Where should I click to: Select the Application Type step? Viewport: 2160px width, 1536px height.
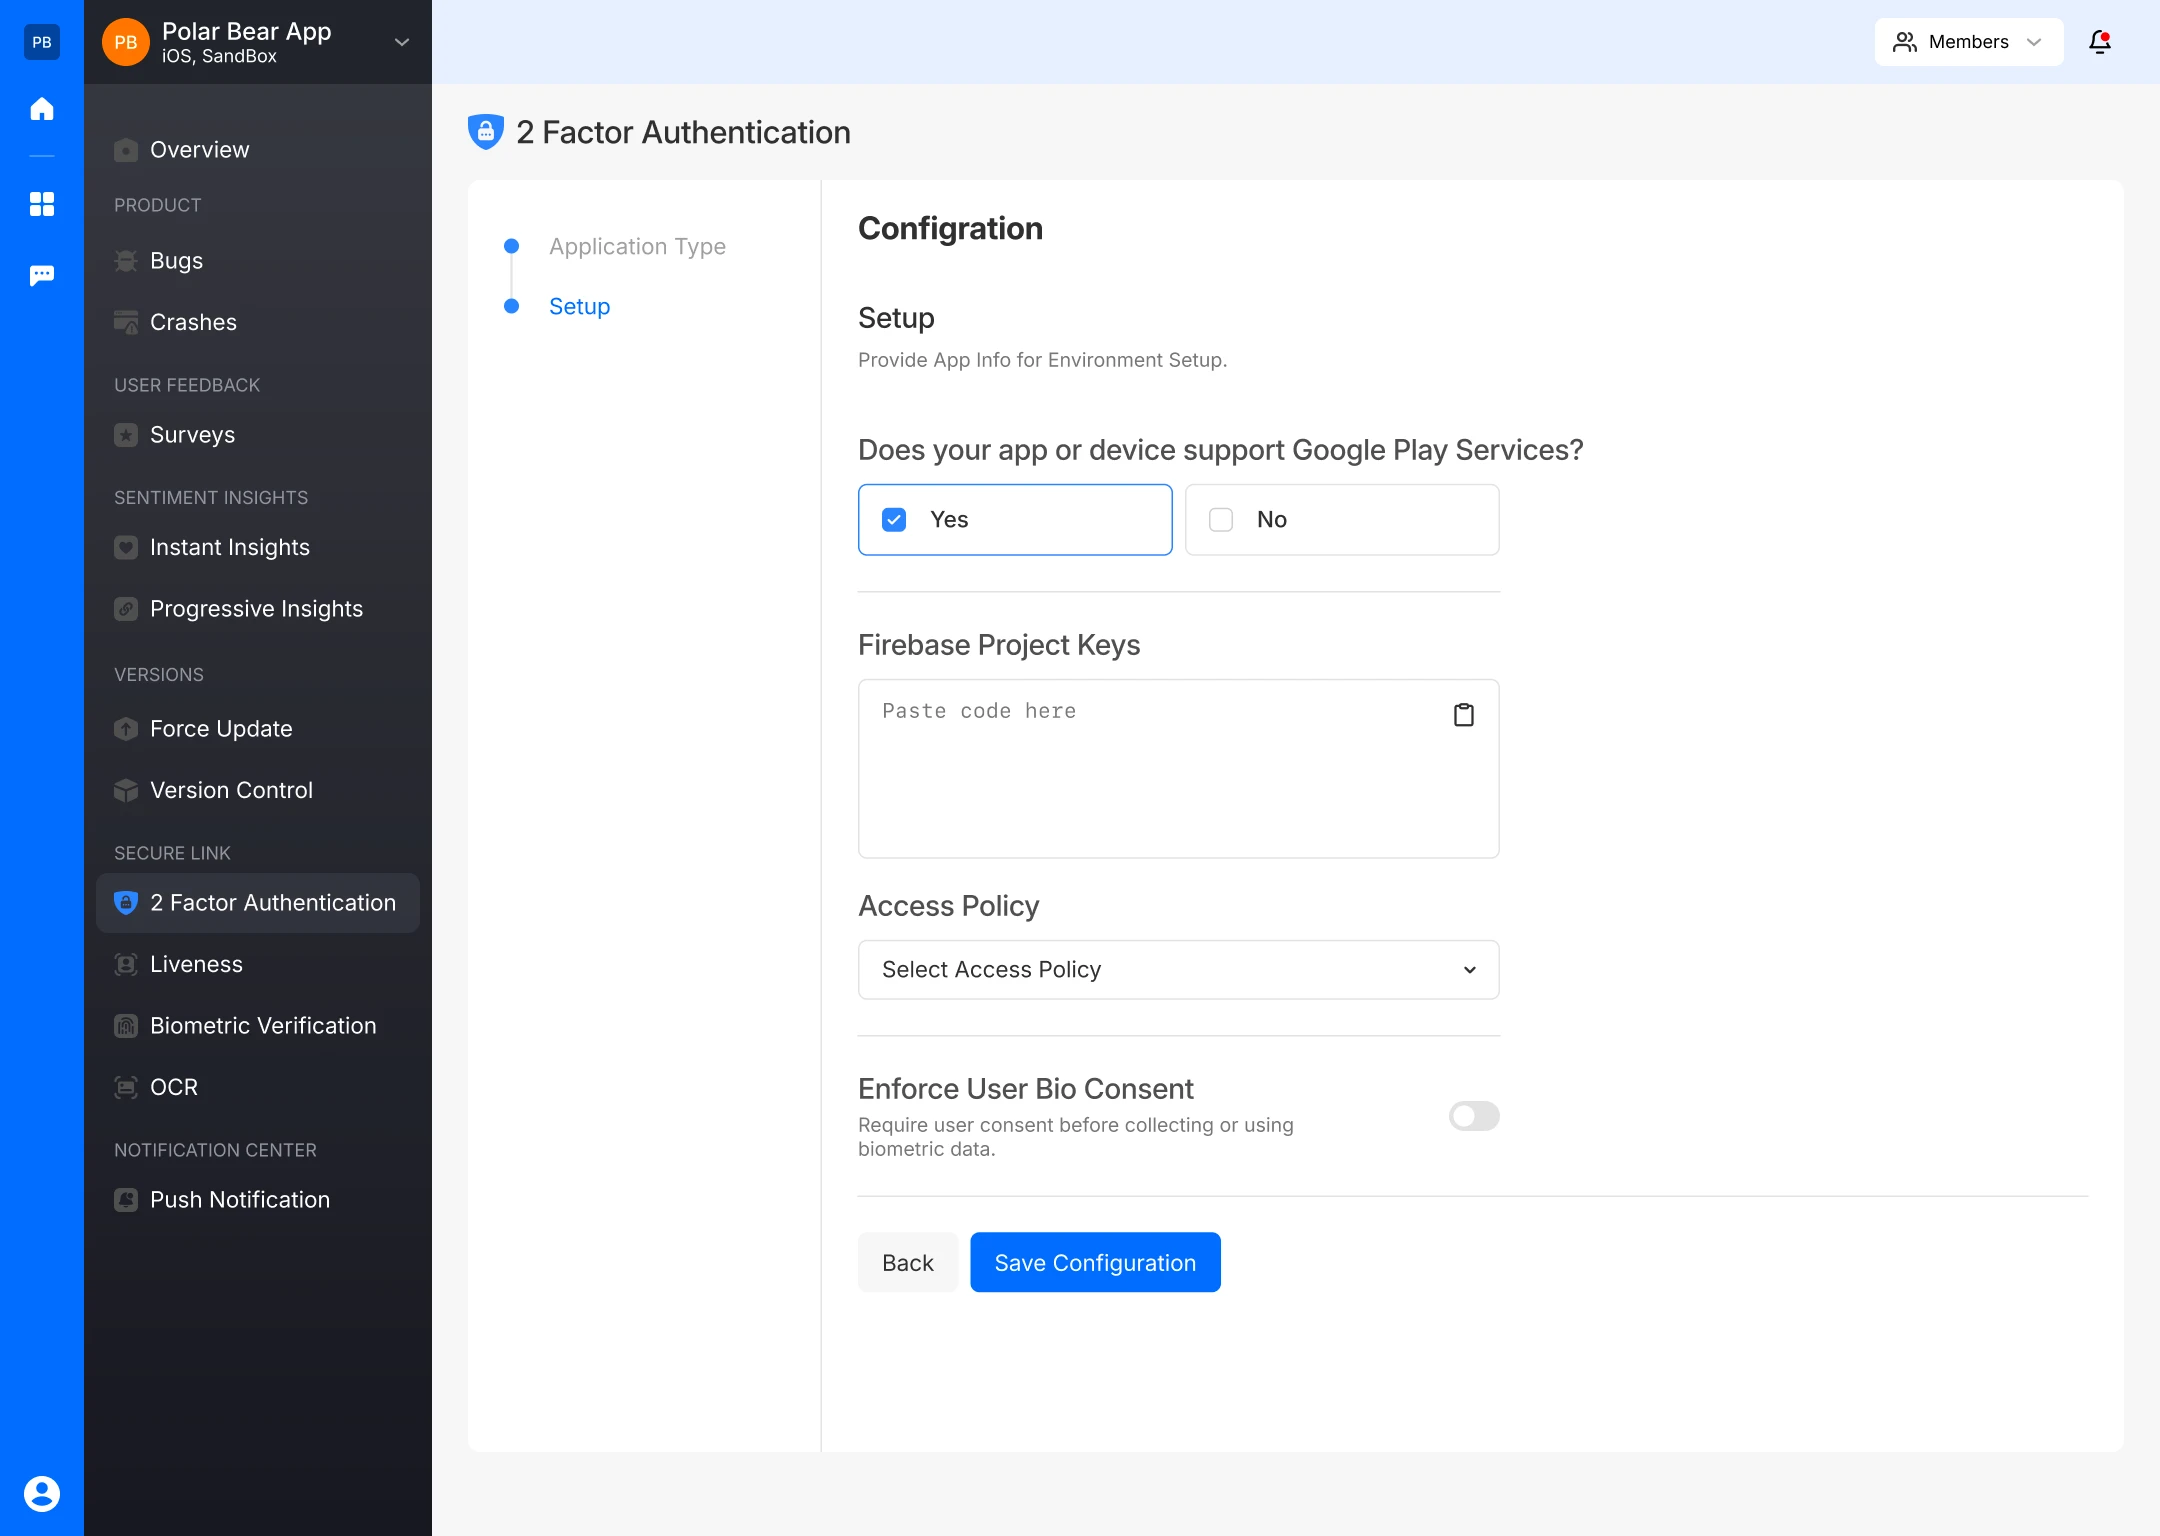pyautogui.click(x=637, y=246)
